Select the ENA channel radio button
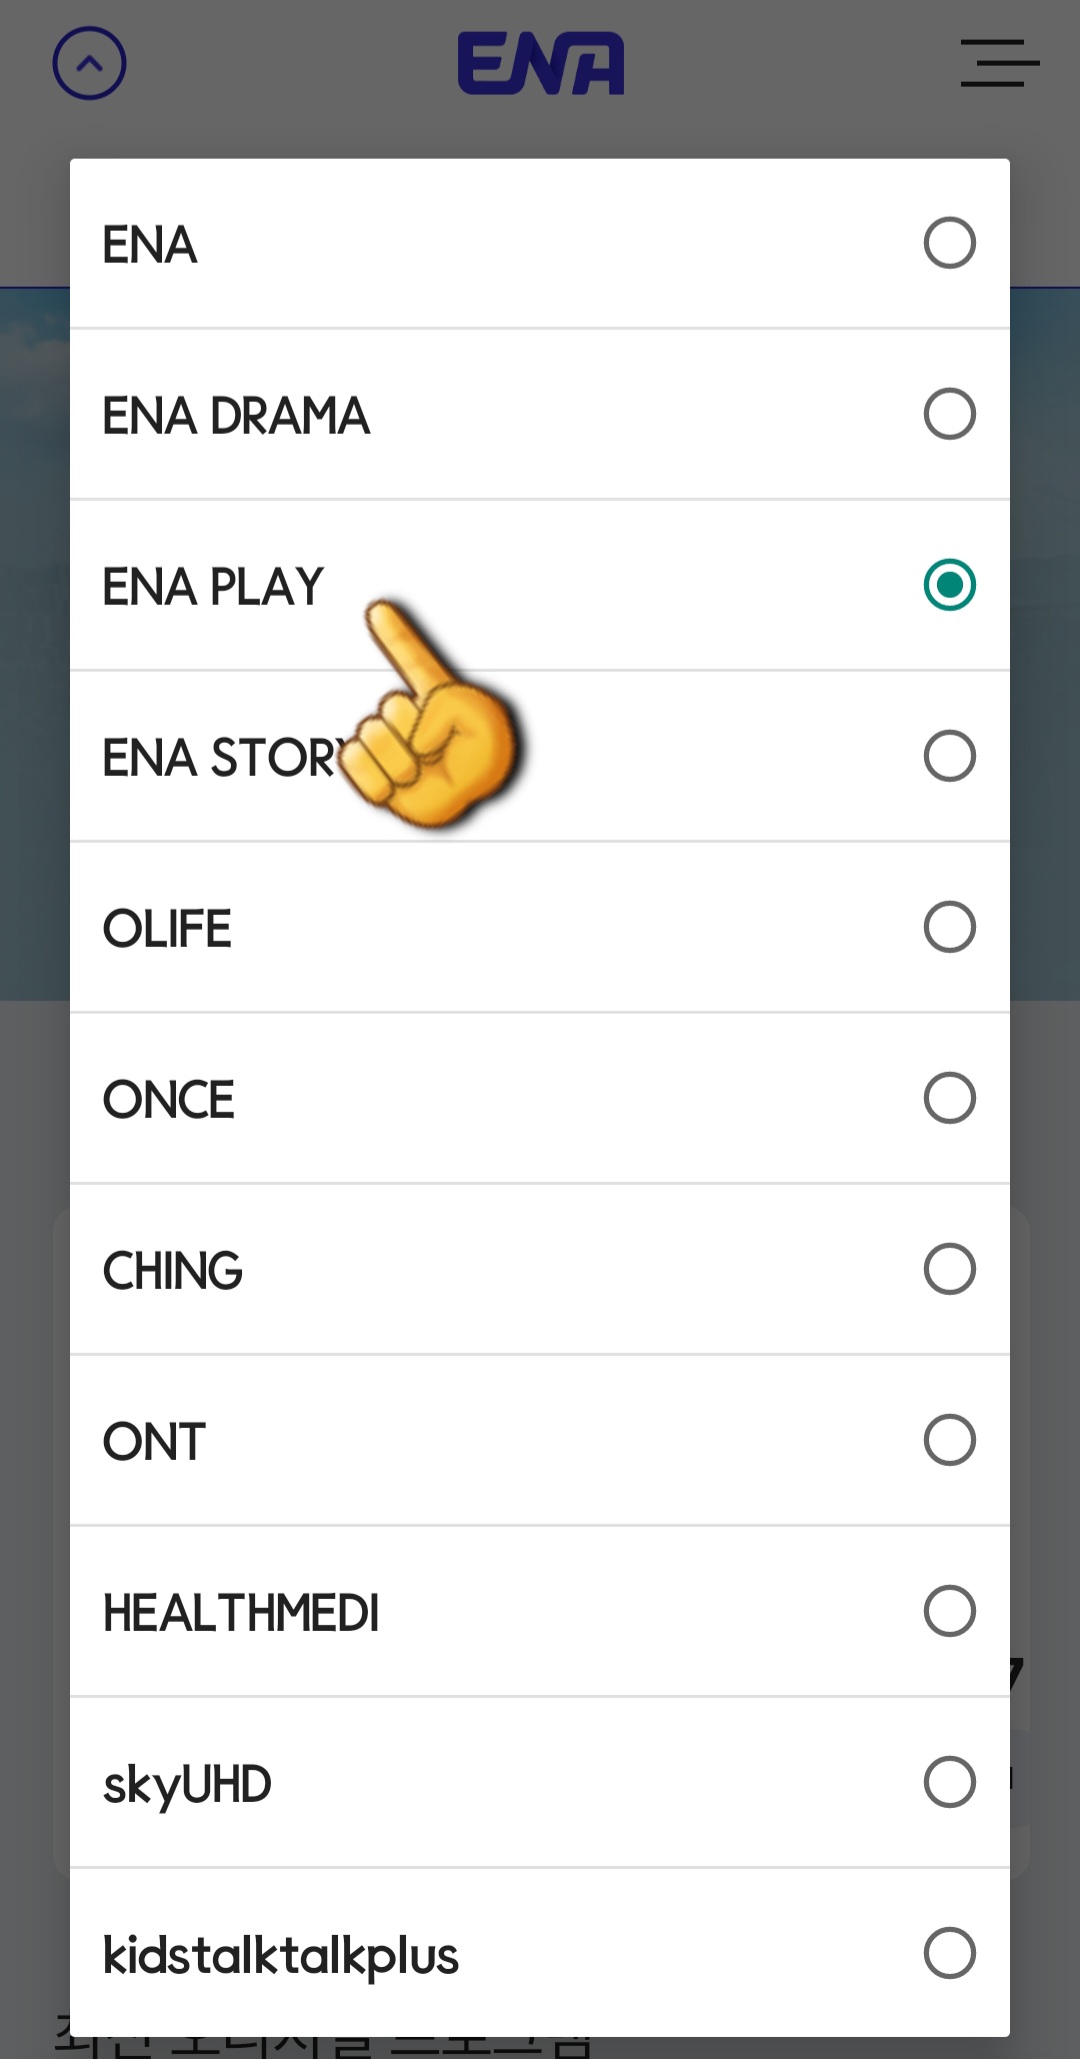Image resolution: width=1080 pixels, height=2059 pixels. tap(948, 242)
